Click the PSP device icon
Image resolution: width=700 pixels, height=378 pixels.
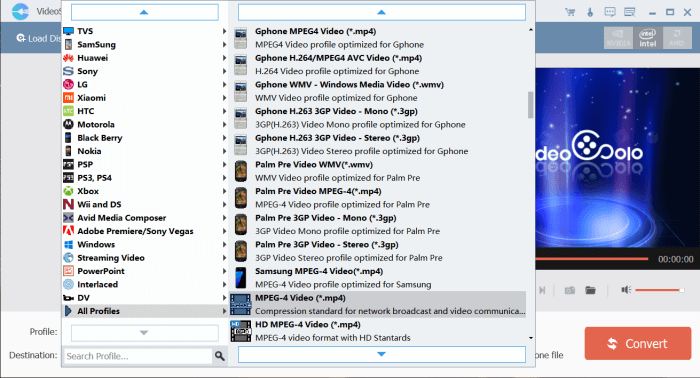click(68, 164)
